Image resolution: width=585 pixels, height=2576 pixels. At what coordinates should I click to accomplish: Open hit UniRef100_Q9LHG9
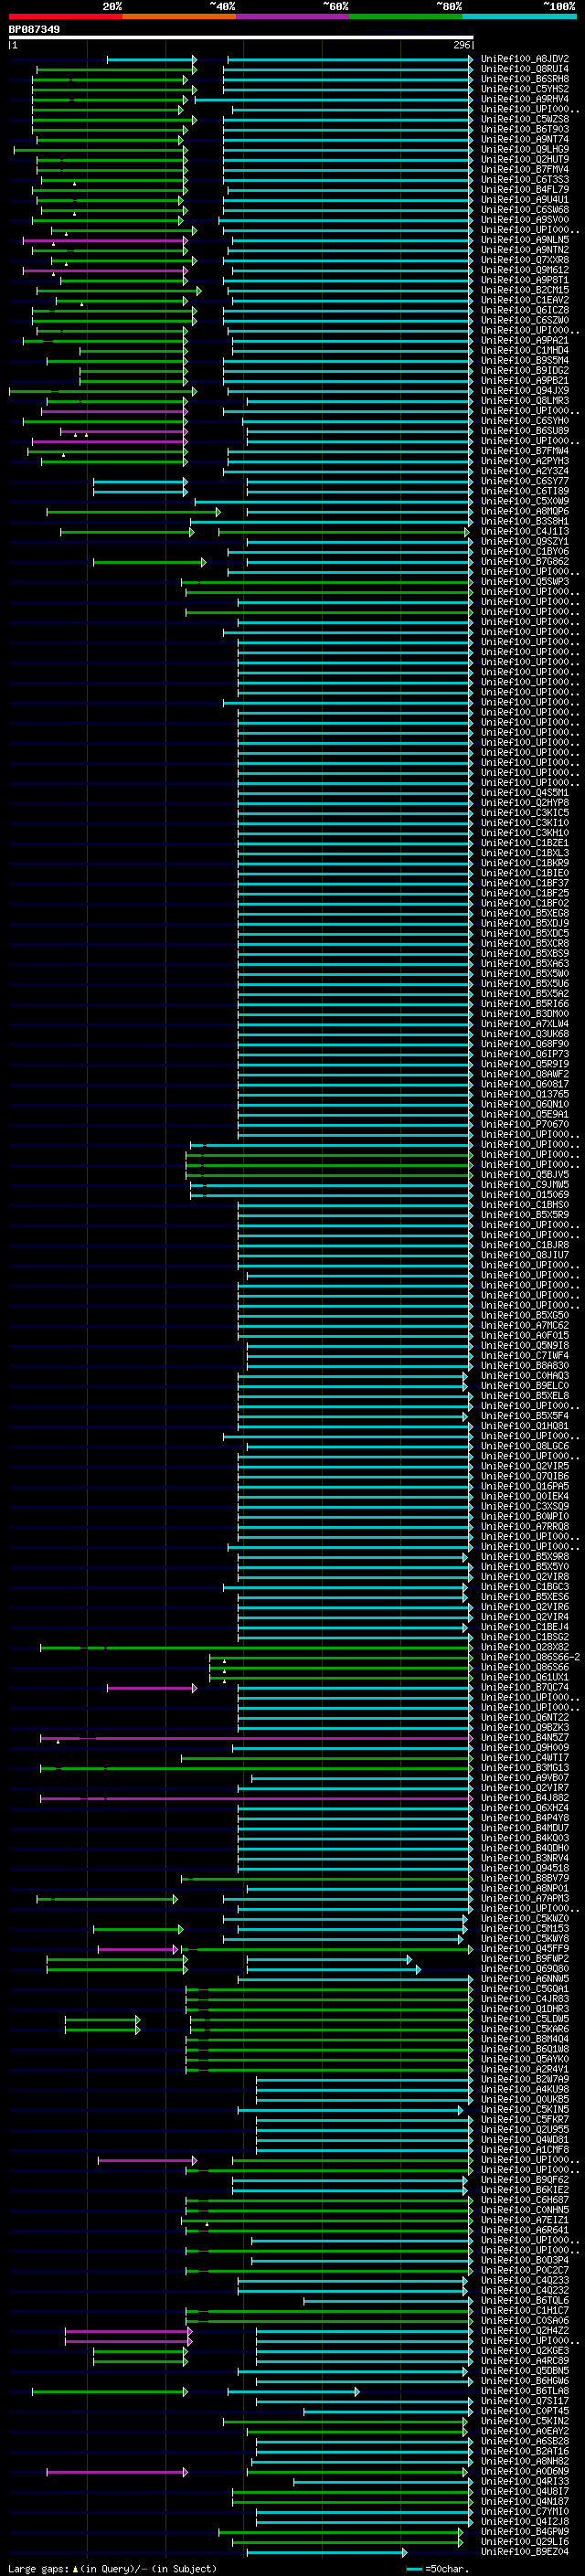[x=525, y=149]
